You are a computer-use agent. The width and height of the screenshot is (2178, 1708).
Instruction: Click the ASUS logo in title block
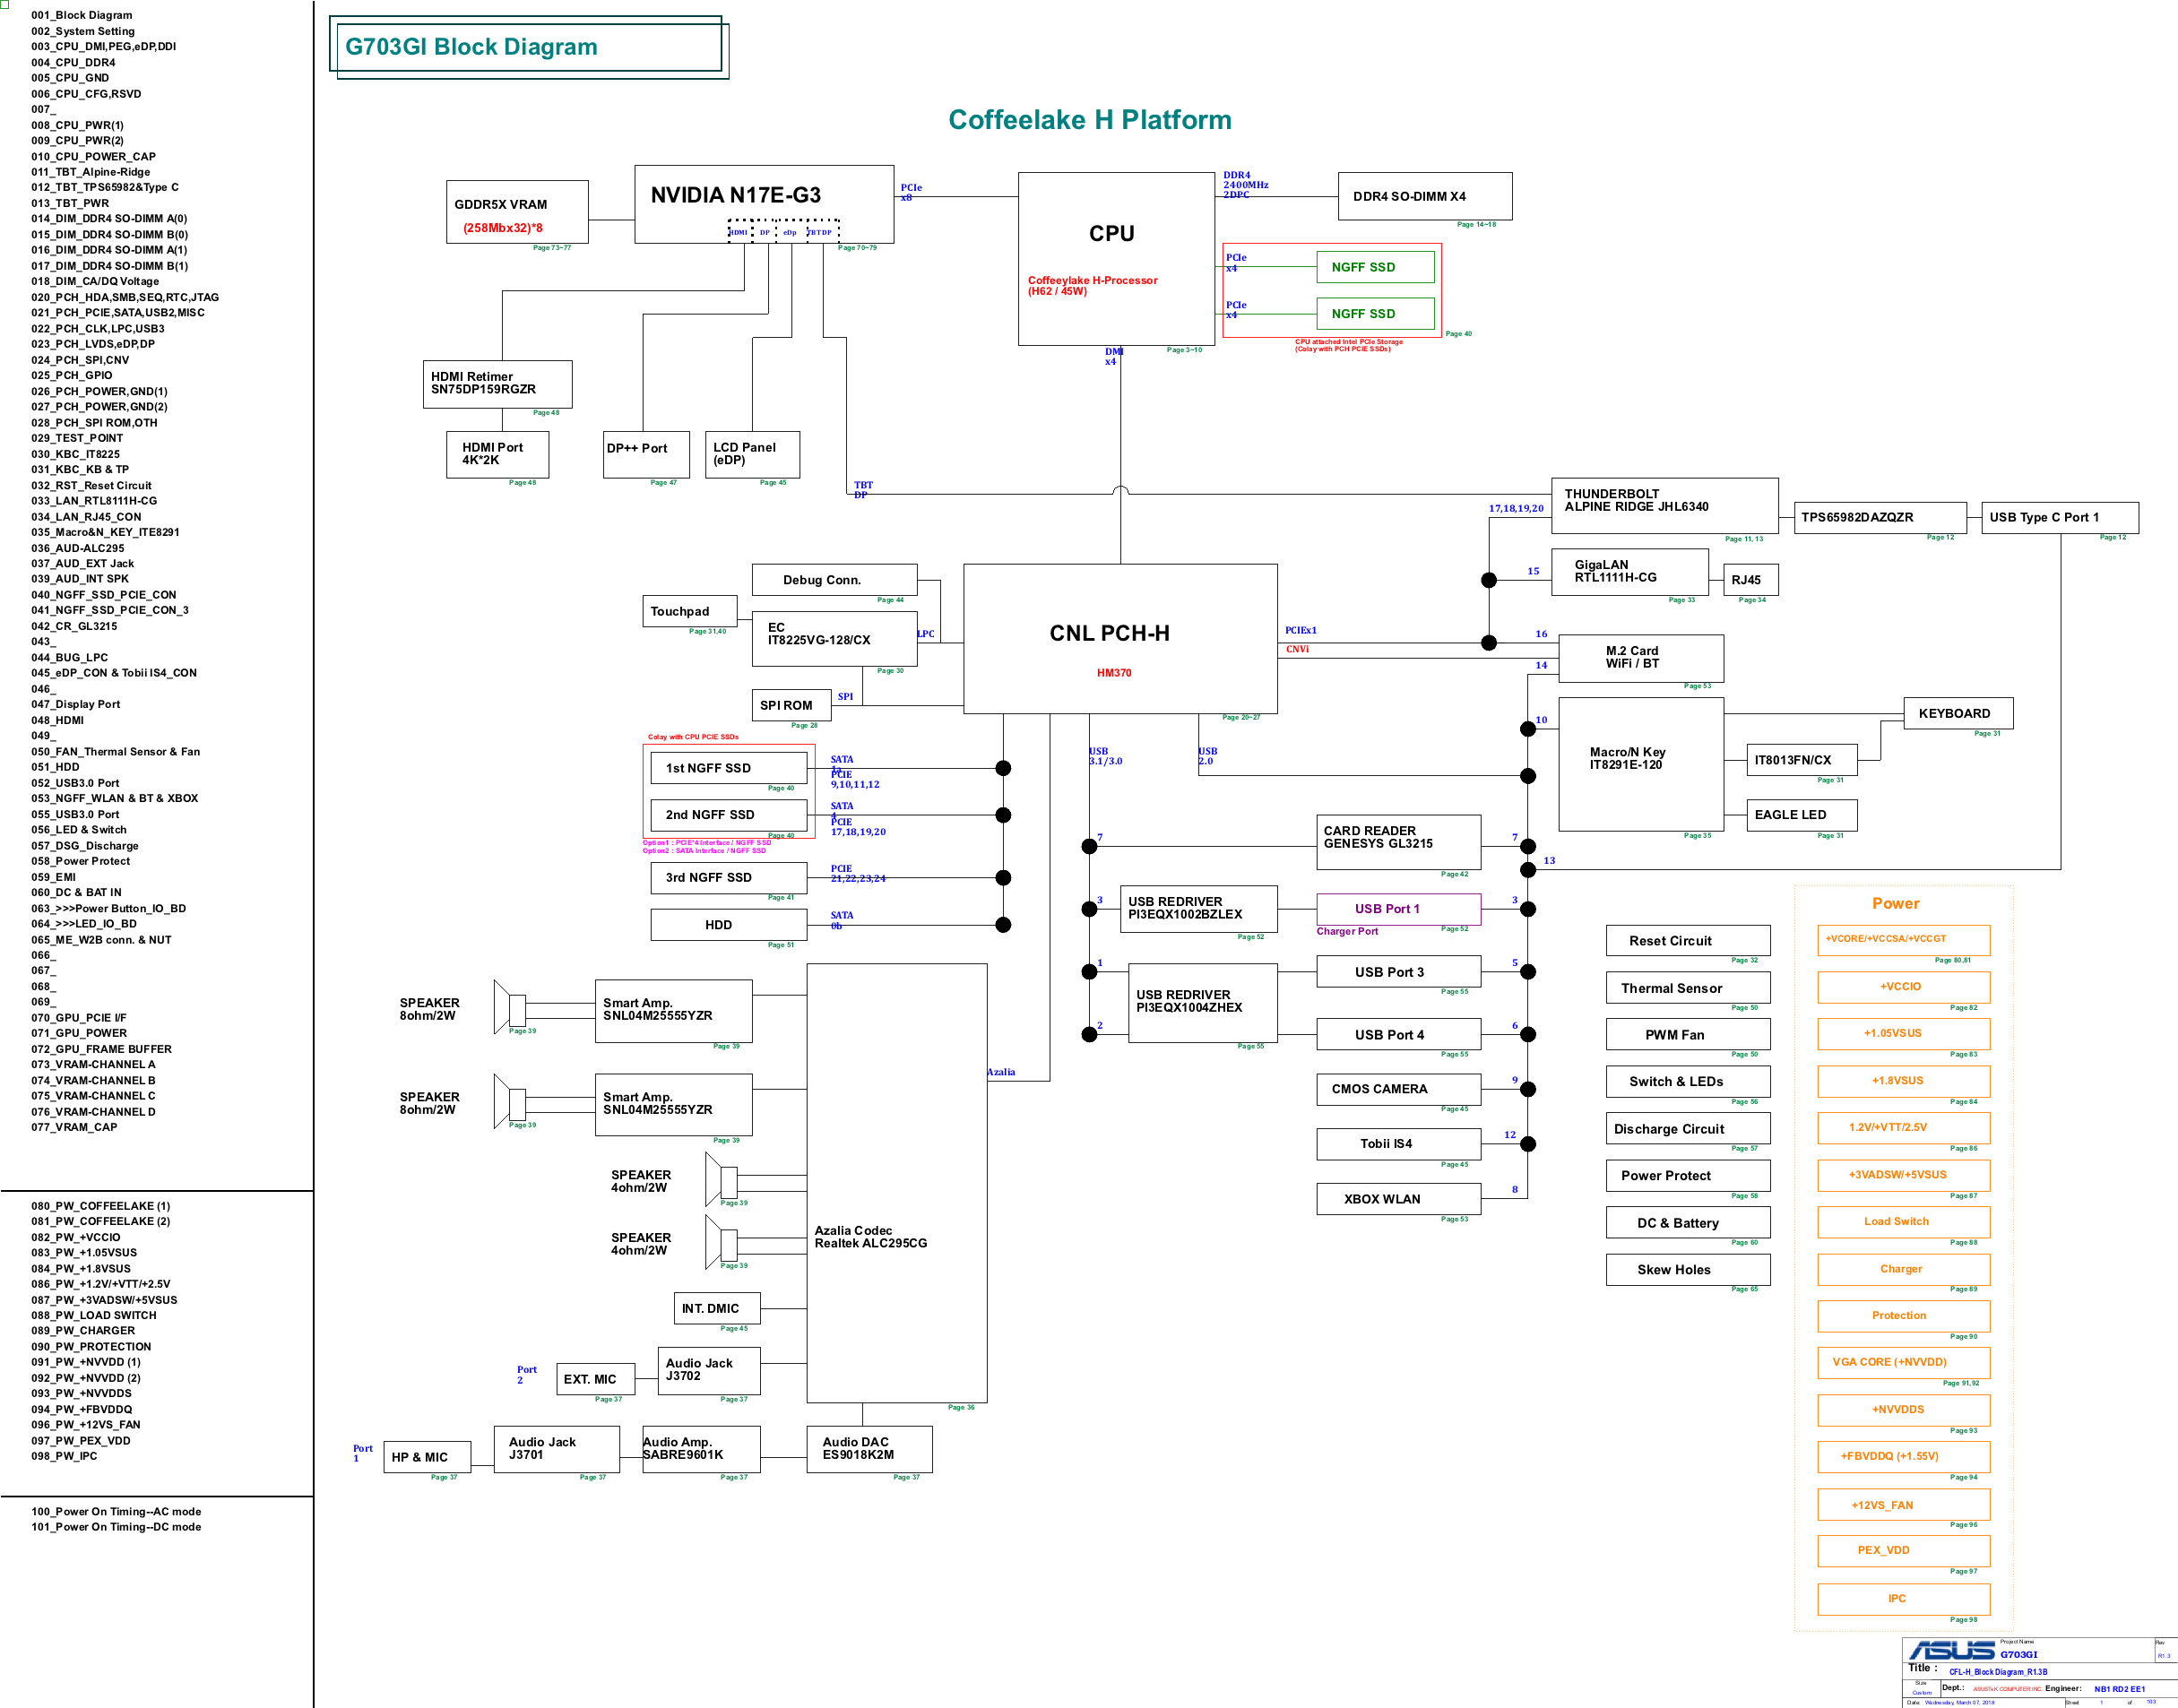click(1950, 1650)
